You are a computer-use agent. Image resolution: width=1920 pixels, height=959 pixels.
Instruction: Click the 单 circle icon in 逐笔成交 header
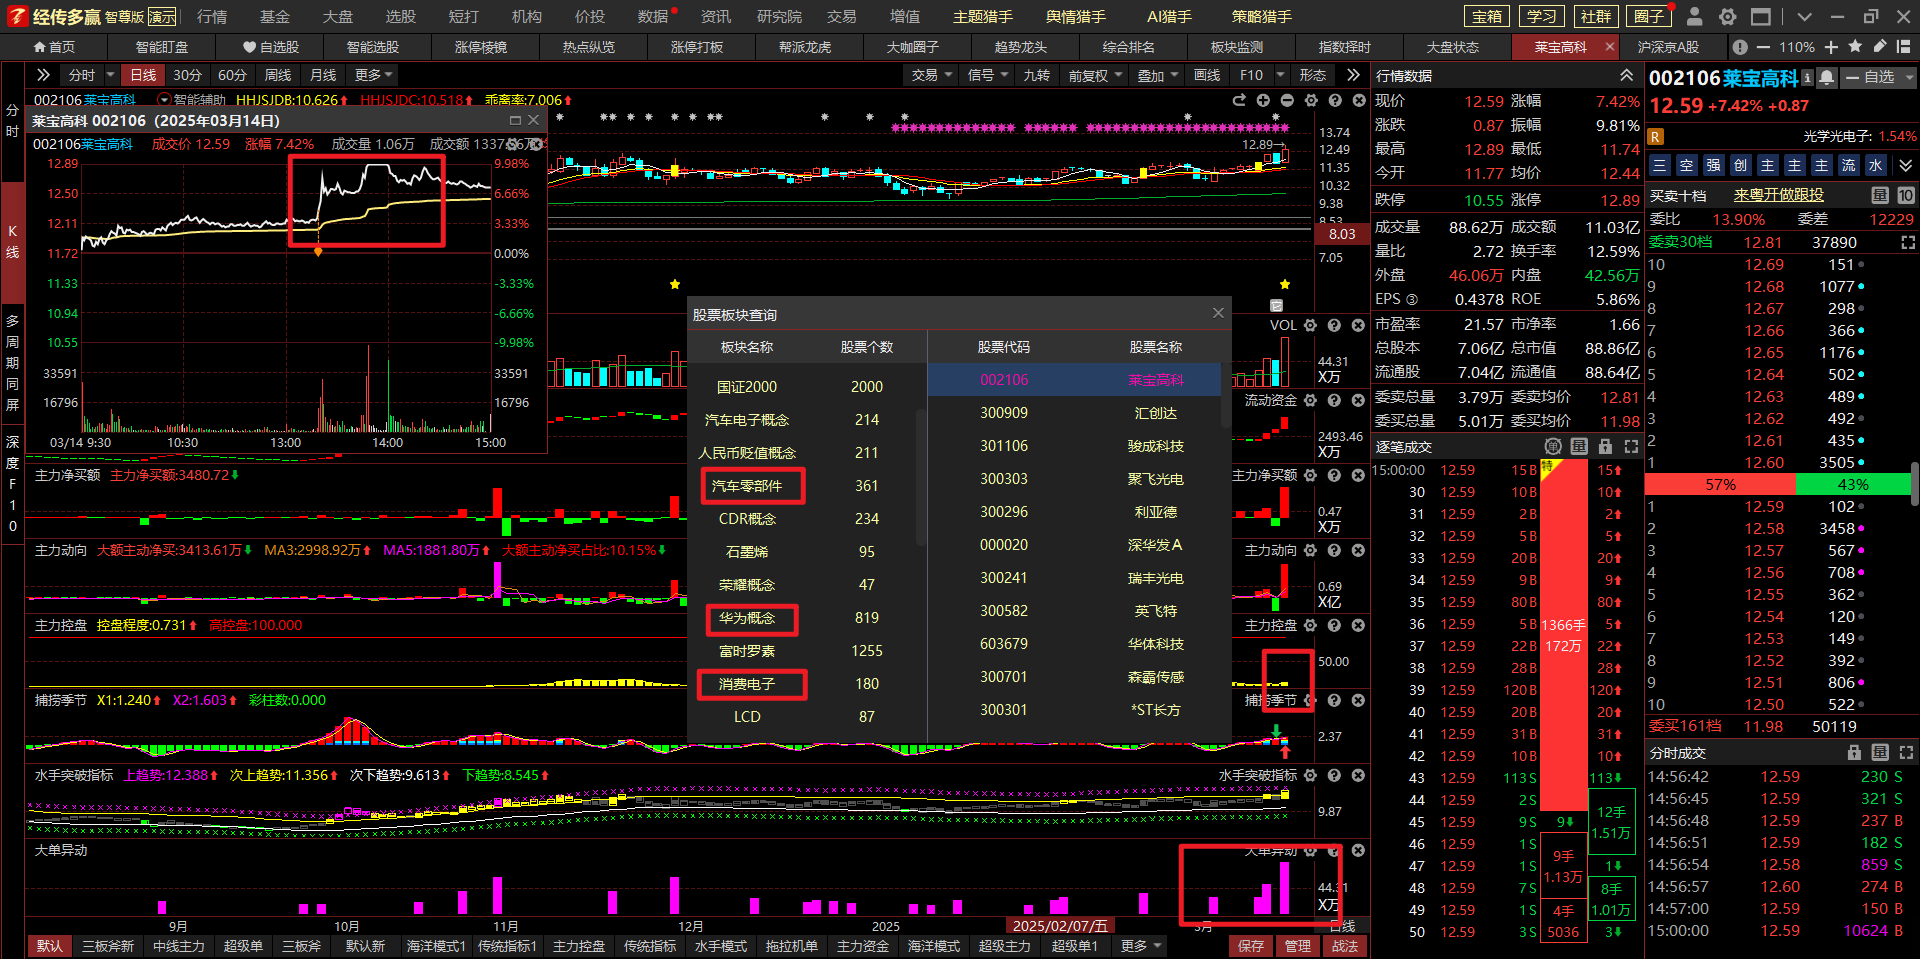pos(1553,446)
